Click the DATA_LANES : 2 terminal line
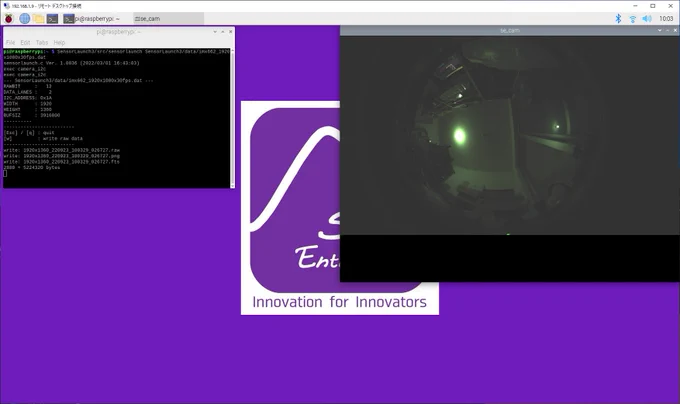Viewport: 680px width, 404px height. (28, 92)
